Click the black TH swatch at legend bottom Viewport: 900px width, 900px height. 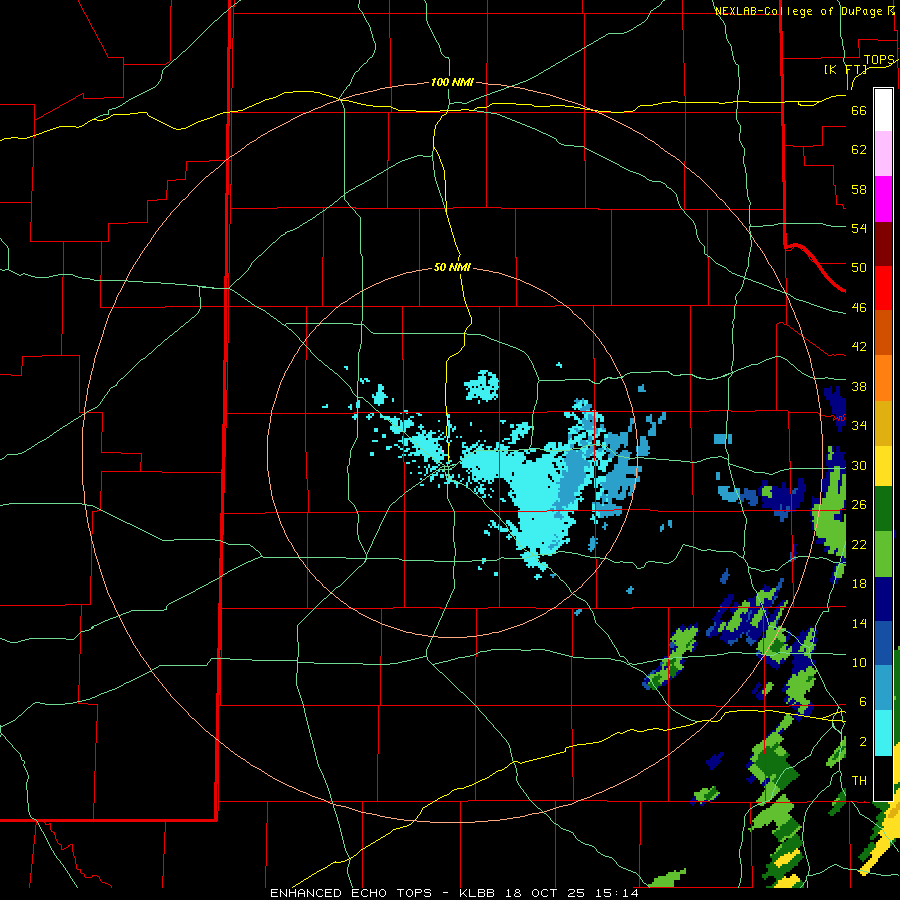coord(883,778)
